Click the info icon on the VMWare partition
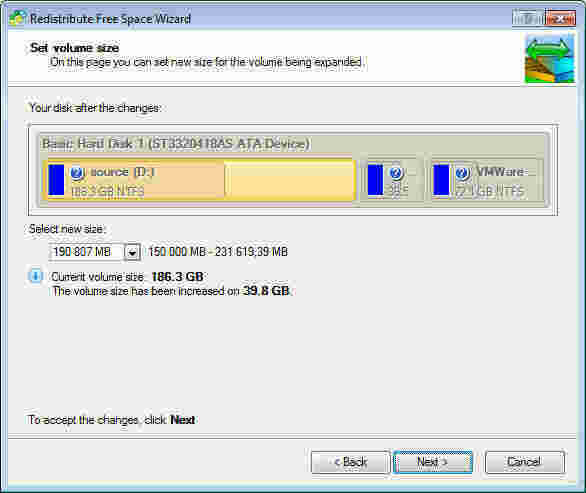Viewport: 586px width, 493px height. pyautogui.click(x=462, y=173)
